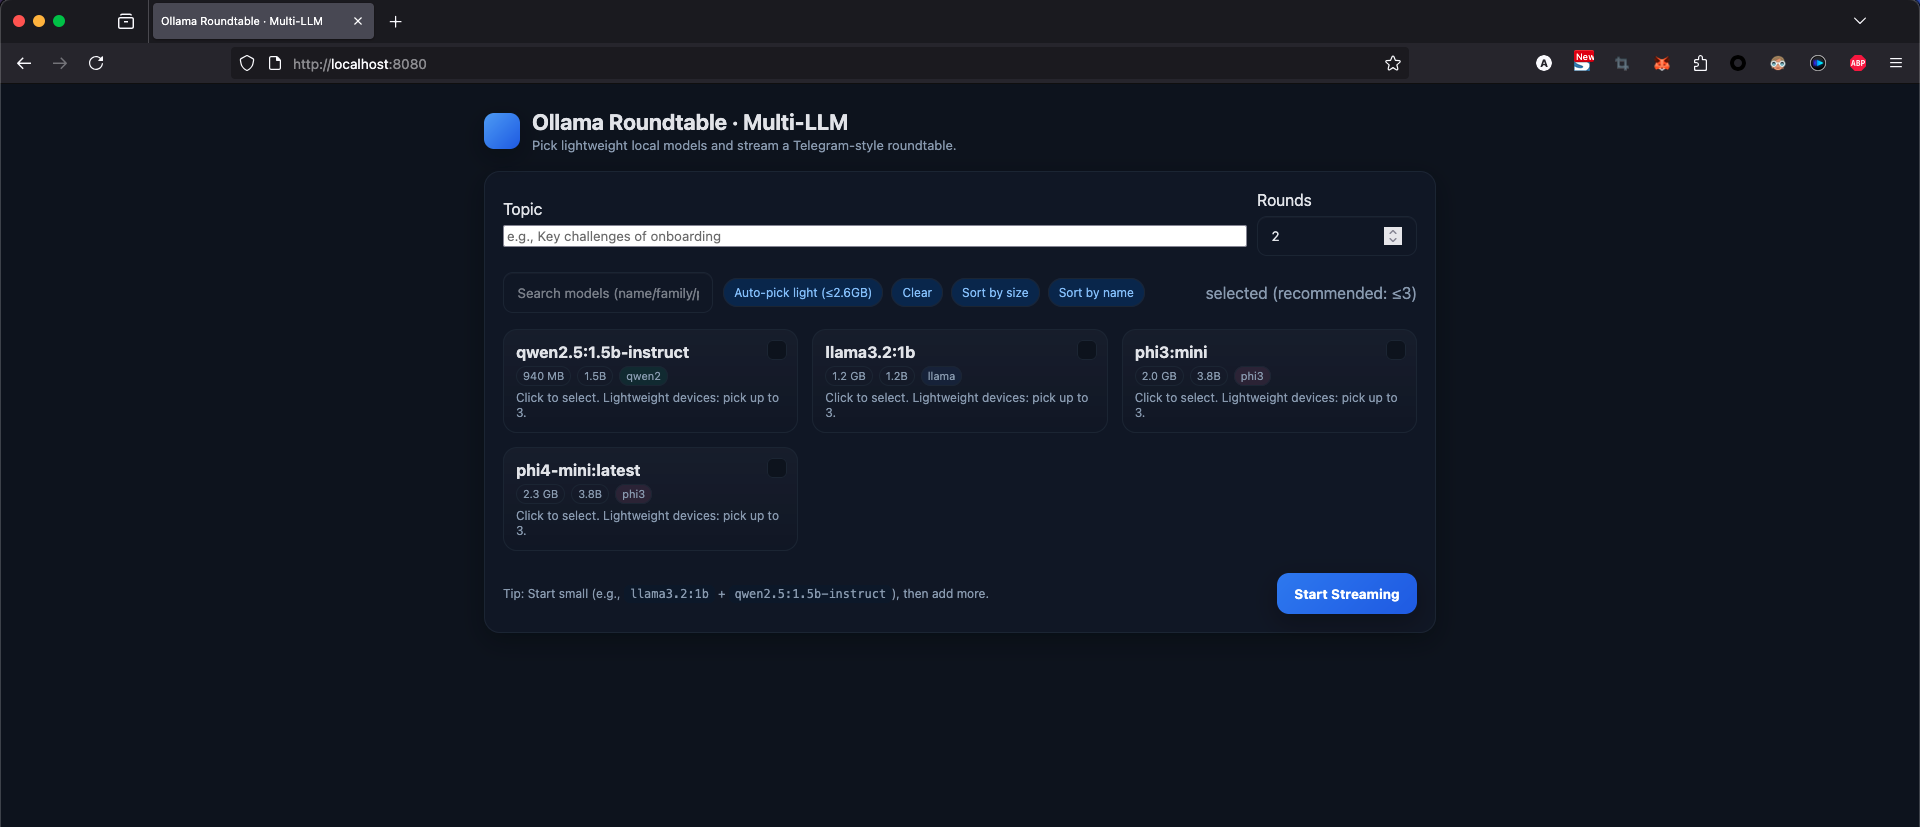Viewport: 1920px width, 827px height.
Task: Click the llama3.2:1b model title
Action: [x=870, y=352]
